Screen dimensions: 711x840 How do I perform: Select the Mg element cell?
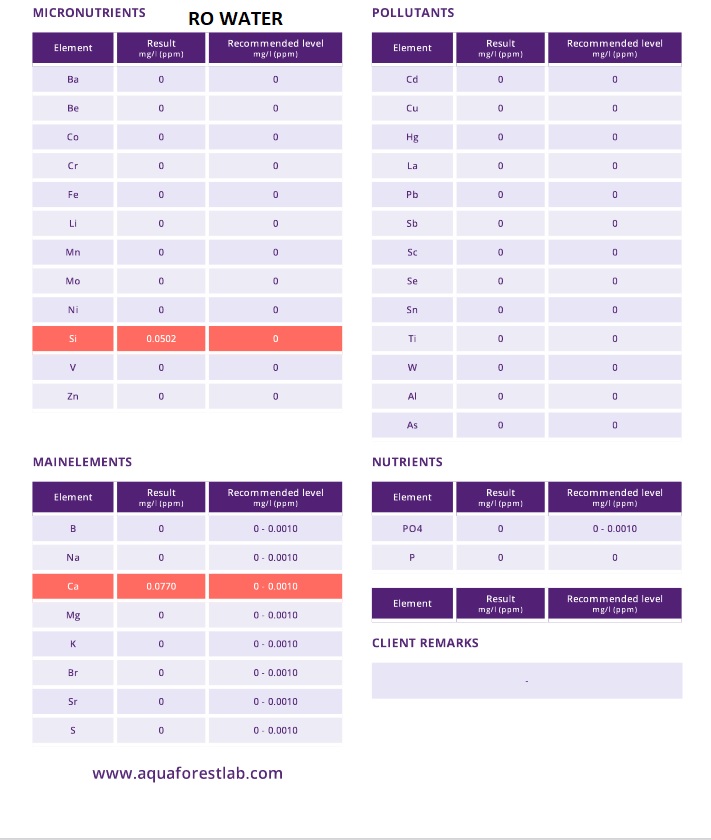pos(73,615)
